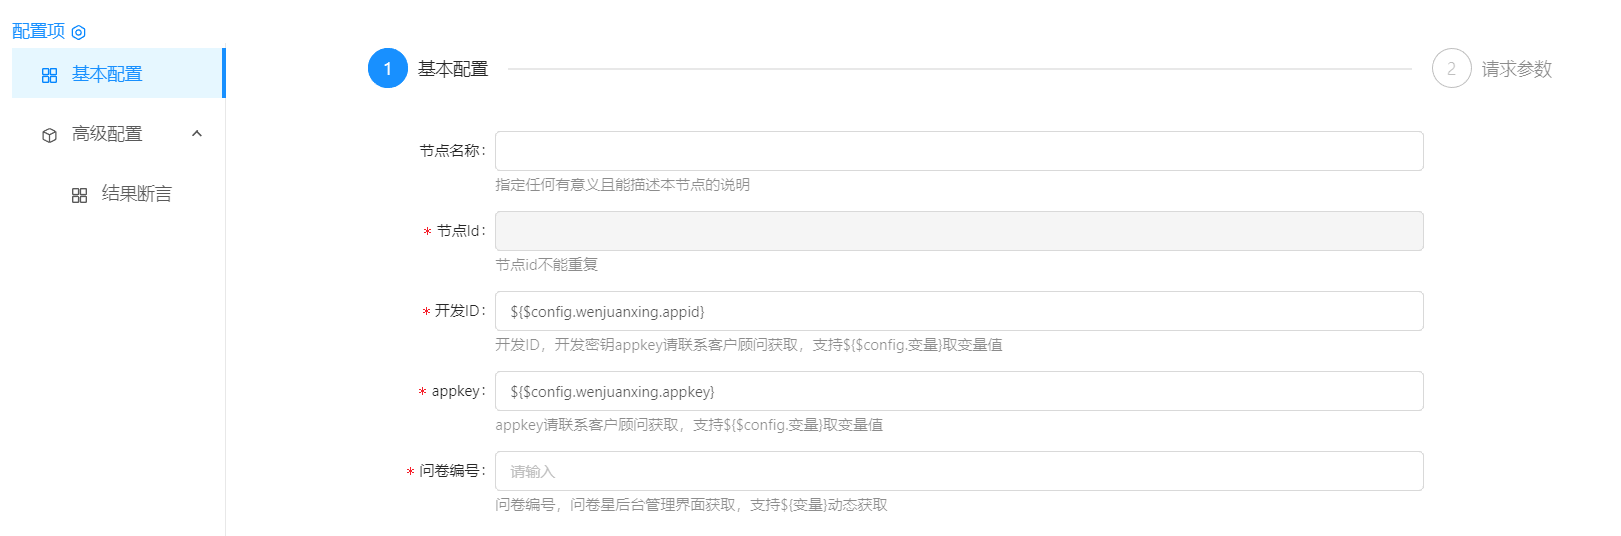Click the appkey input field
This screenshot has height=536, width=1621.
click(958, 391)
